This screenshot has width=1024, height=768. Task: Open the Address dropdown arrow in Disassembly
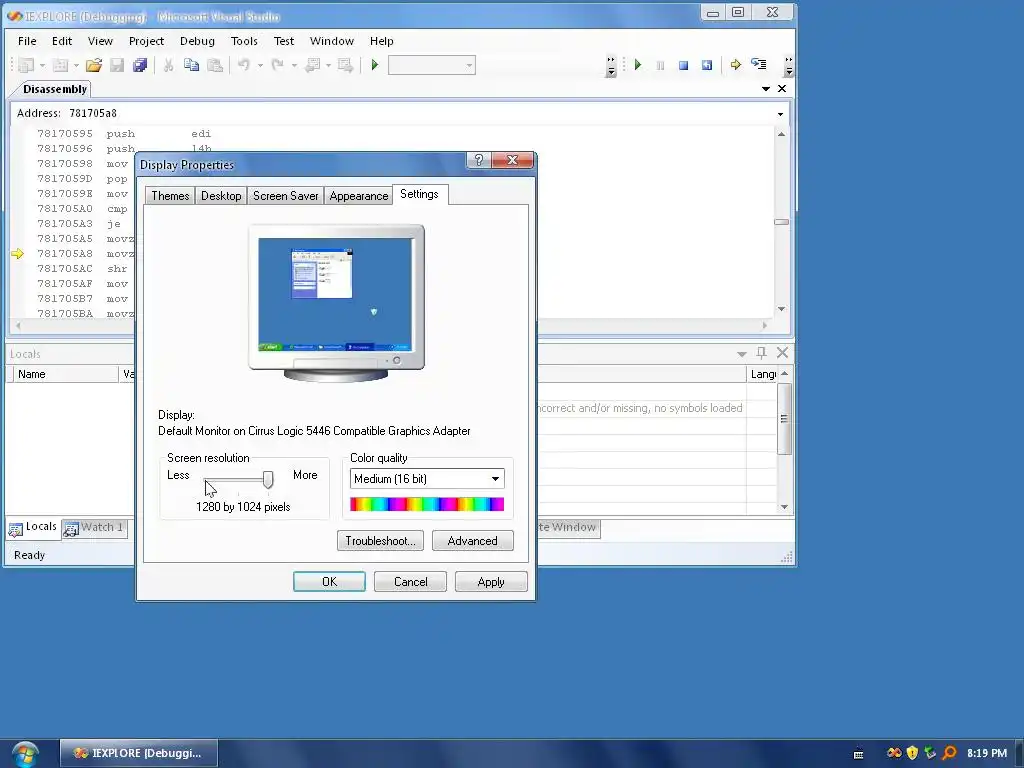[x=780, y=114]
